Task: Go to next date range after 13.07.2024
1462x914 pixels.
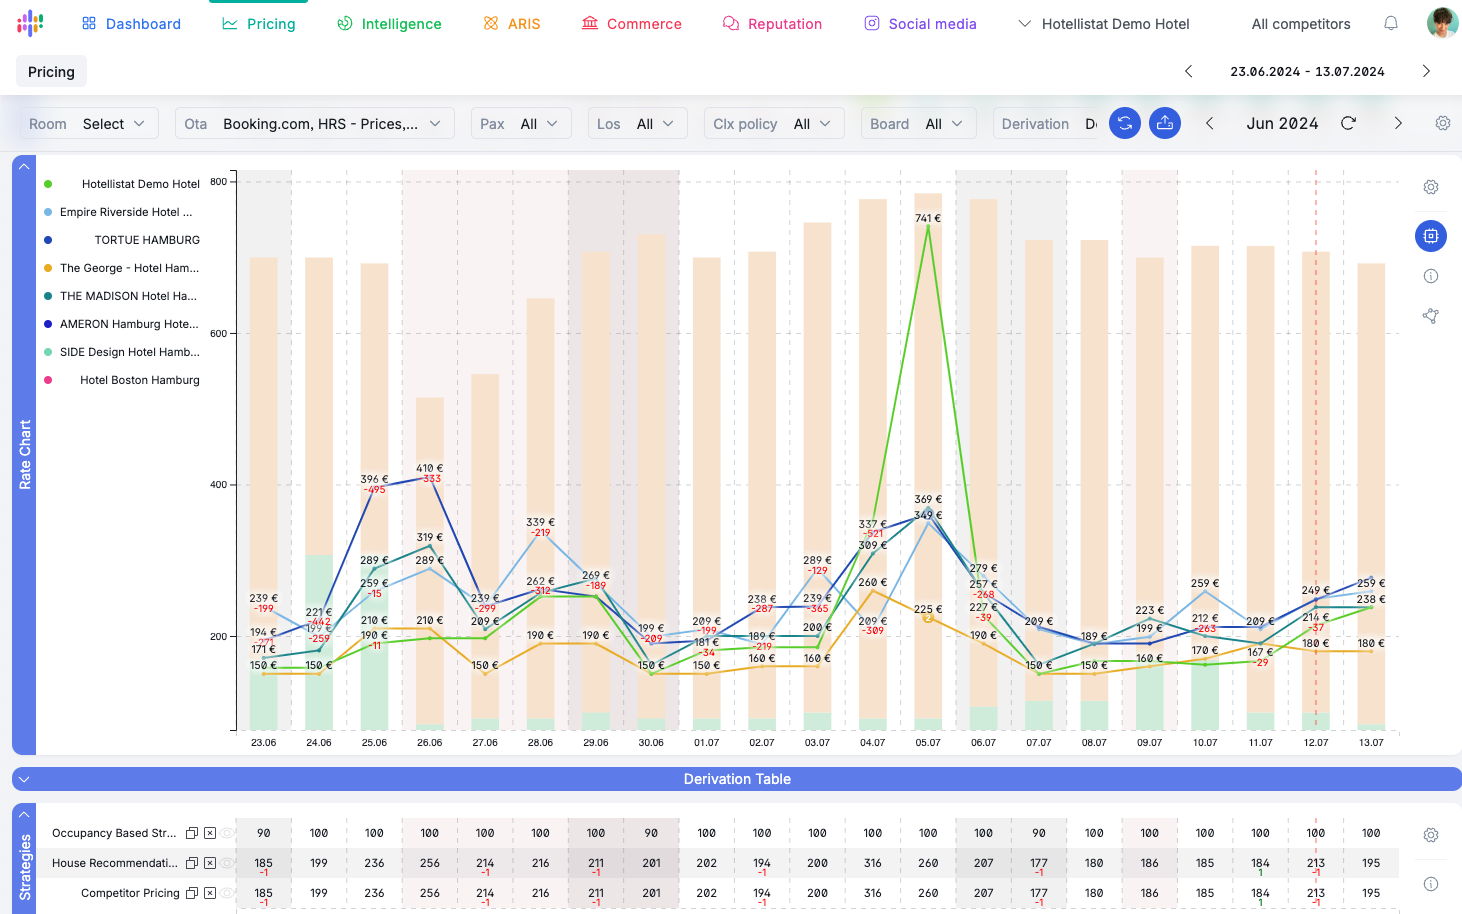Action: pyautogui.click(x=1426, y=71)
